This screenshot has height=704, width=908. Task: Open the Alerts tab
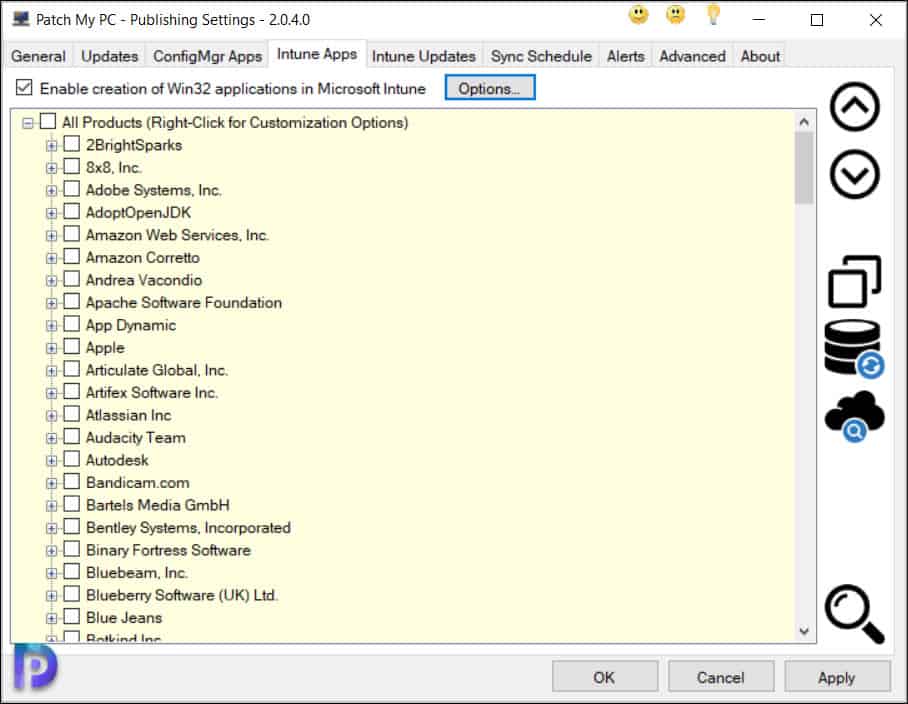[x=625, y=56]
